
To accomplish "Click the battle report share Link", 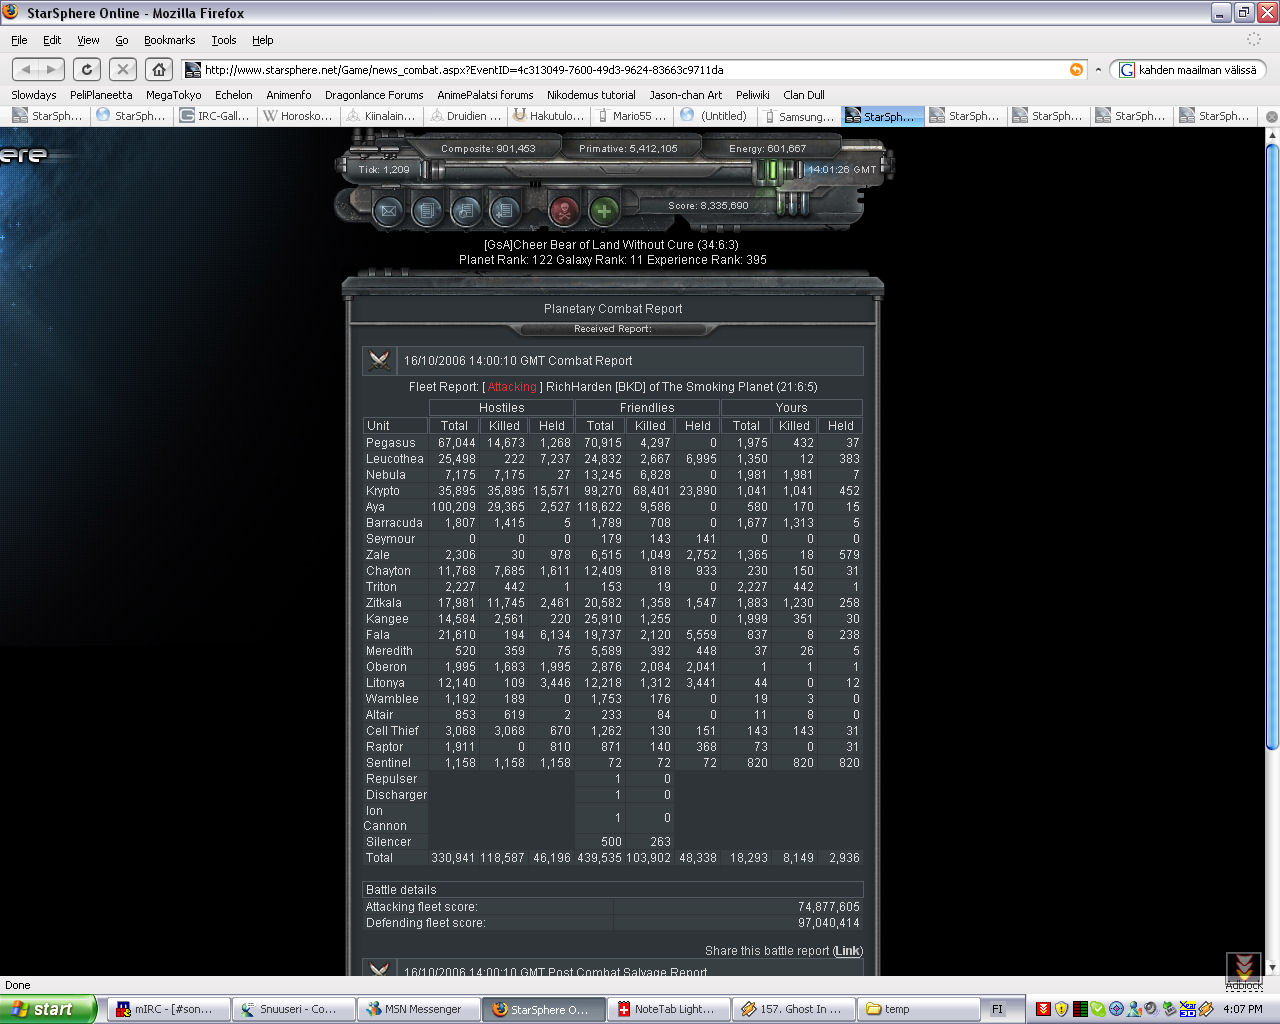I will [x=847, y=951].
